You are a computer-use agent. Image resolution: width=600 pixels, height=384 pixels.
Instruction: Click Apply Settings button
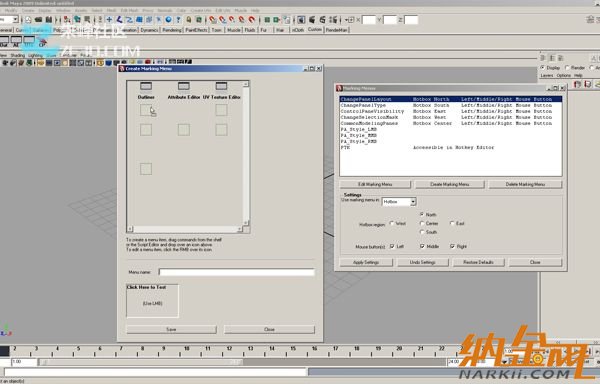[x=366, y=262]
